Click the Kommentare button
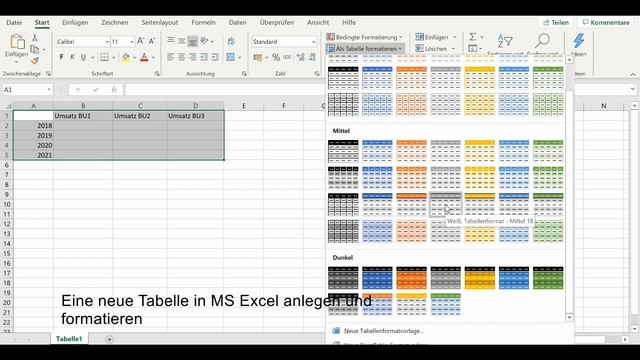 pos(606,22)
